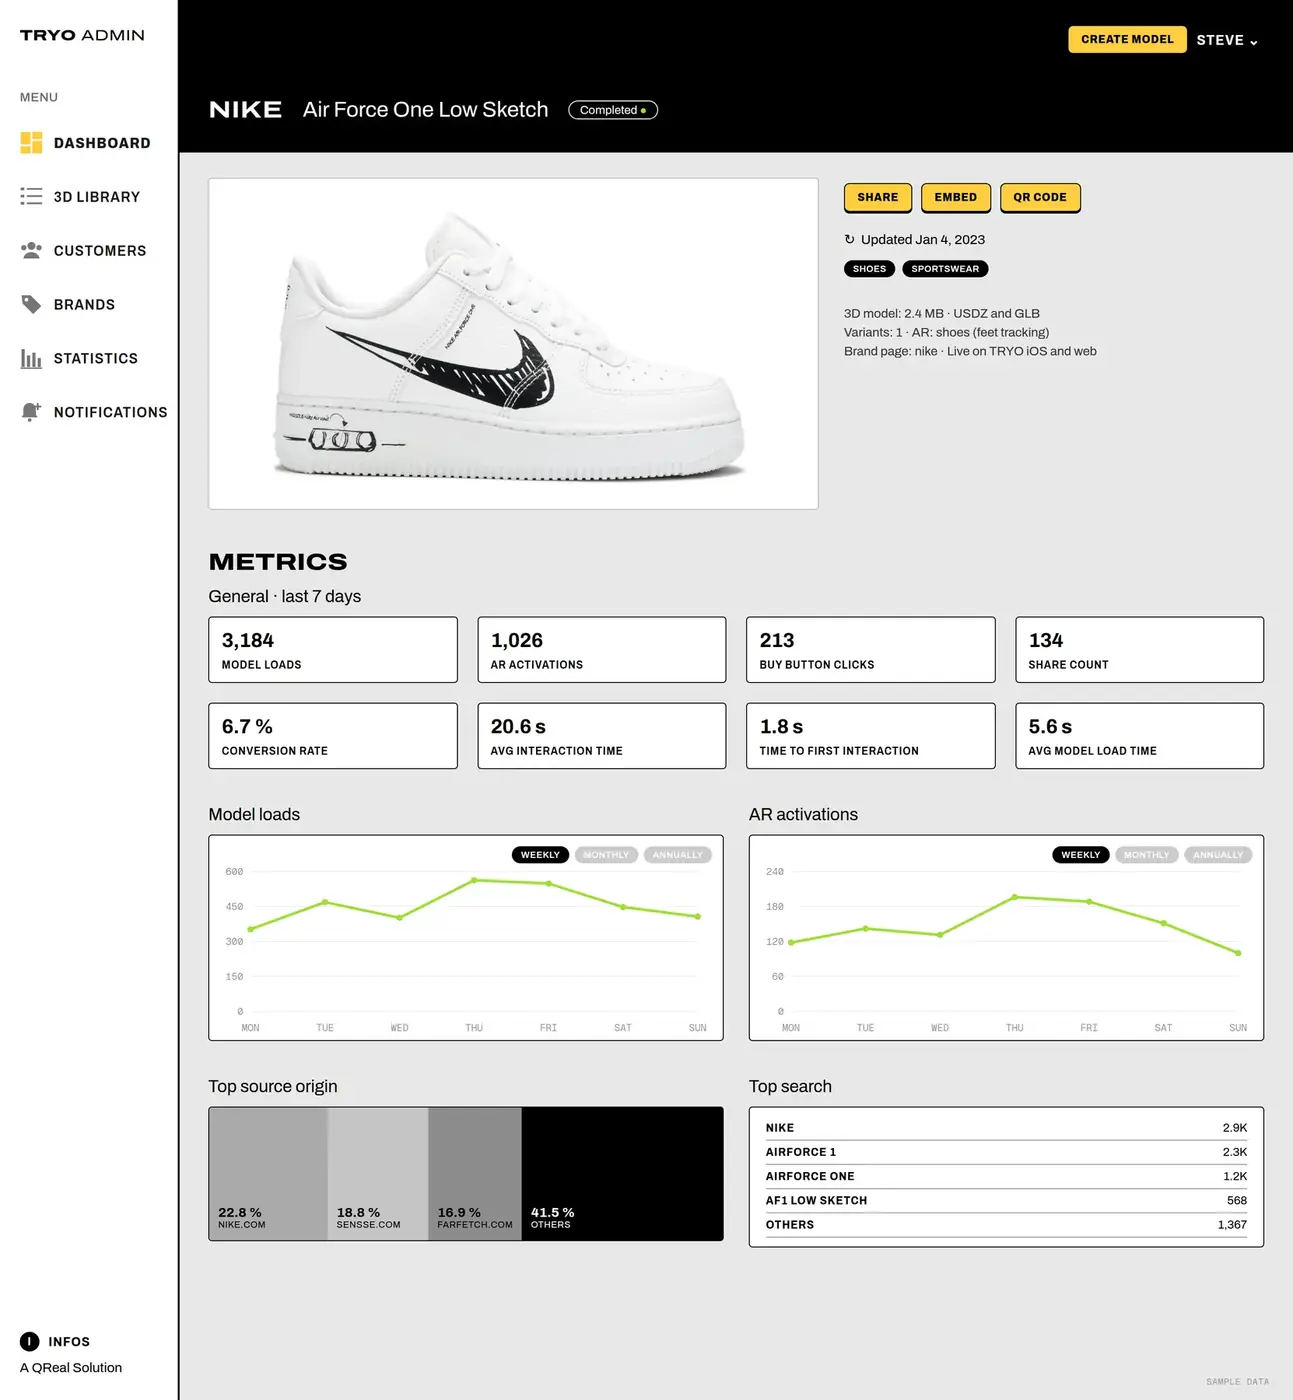Switch Model loads chart to Monthly
The image size is (1293, 1400).
click(x=606, y=855)
